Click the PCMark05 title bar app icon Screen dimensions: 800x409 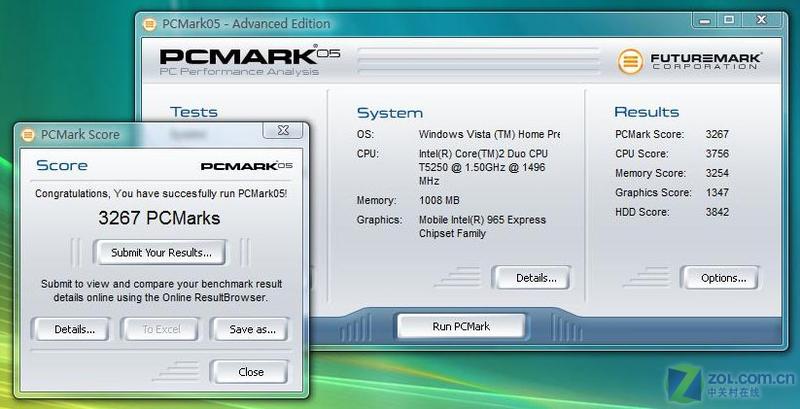(149, 24)
